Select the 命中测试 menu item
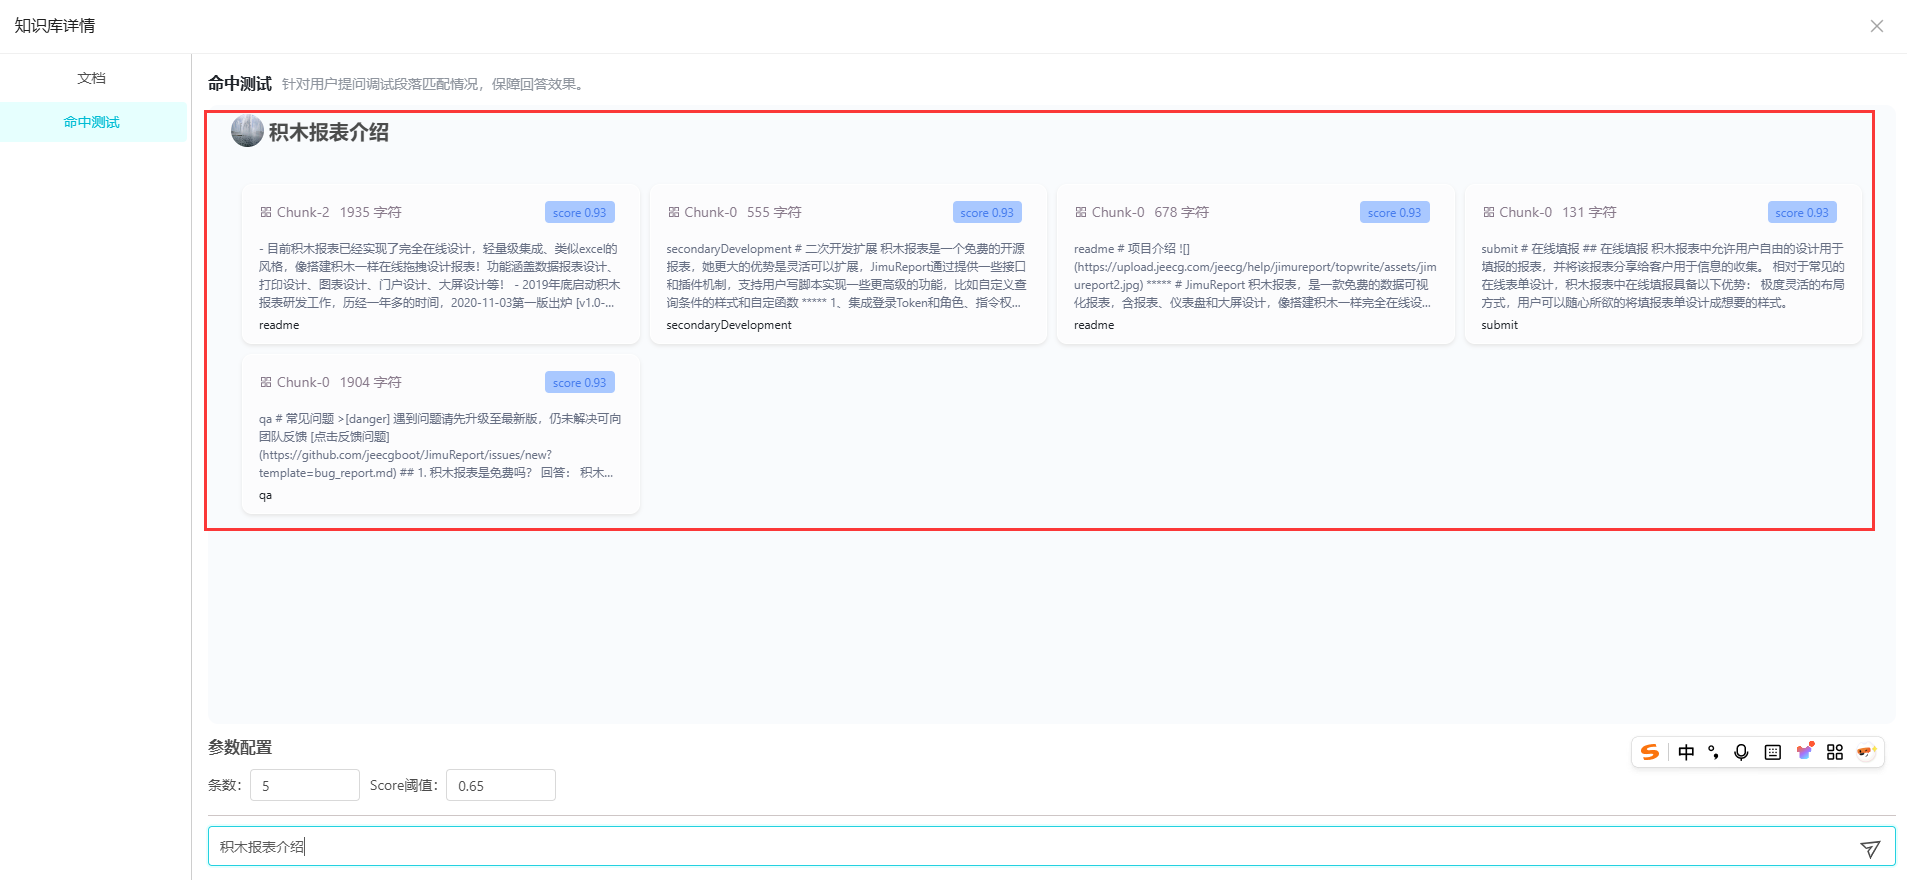This screenshot has height=880, width=1907. tap(92, 122)
